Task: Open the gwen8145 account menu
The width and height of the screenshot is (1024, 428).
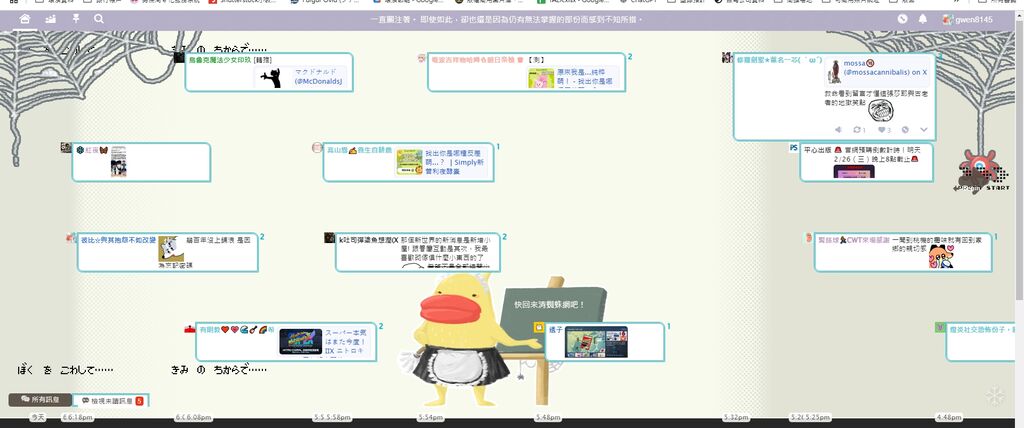Action: coord(967,20)
